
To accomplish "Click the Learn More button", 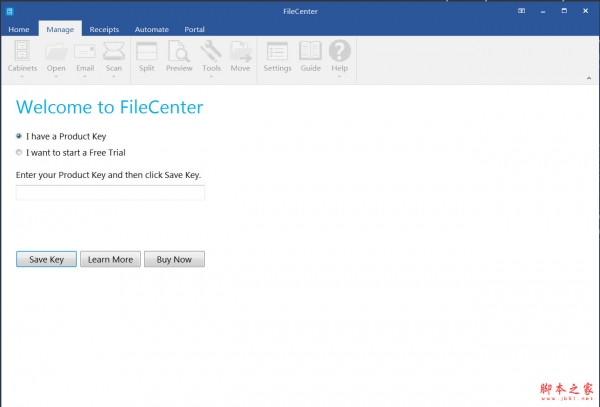I will click(110, 259).
